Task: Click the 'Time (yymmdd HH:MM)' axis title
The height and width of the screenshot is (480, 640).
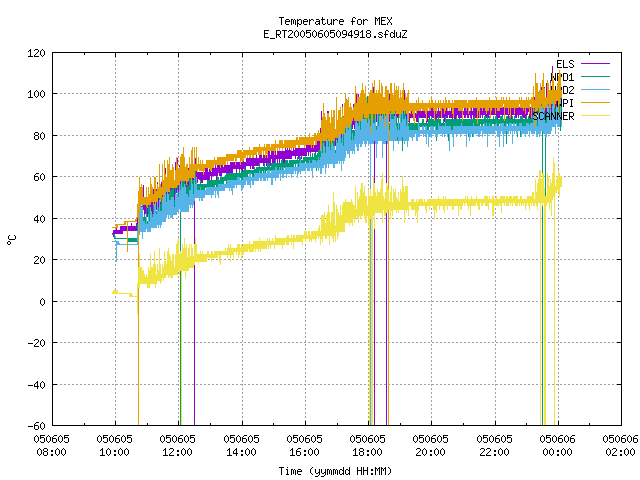Action: [x=335, y=471]
